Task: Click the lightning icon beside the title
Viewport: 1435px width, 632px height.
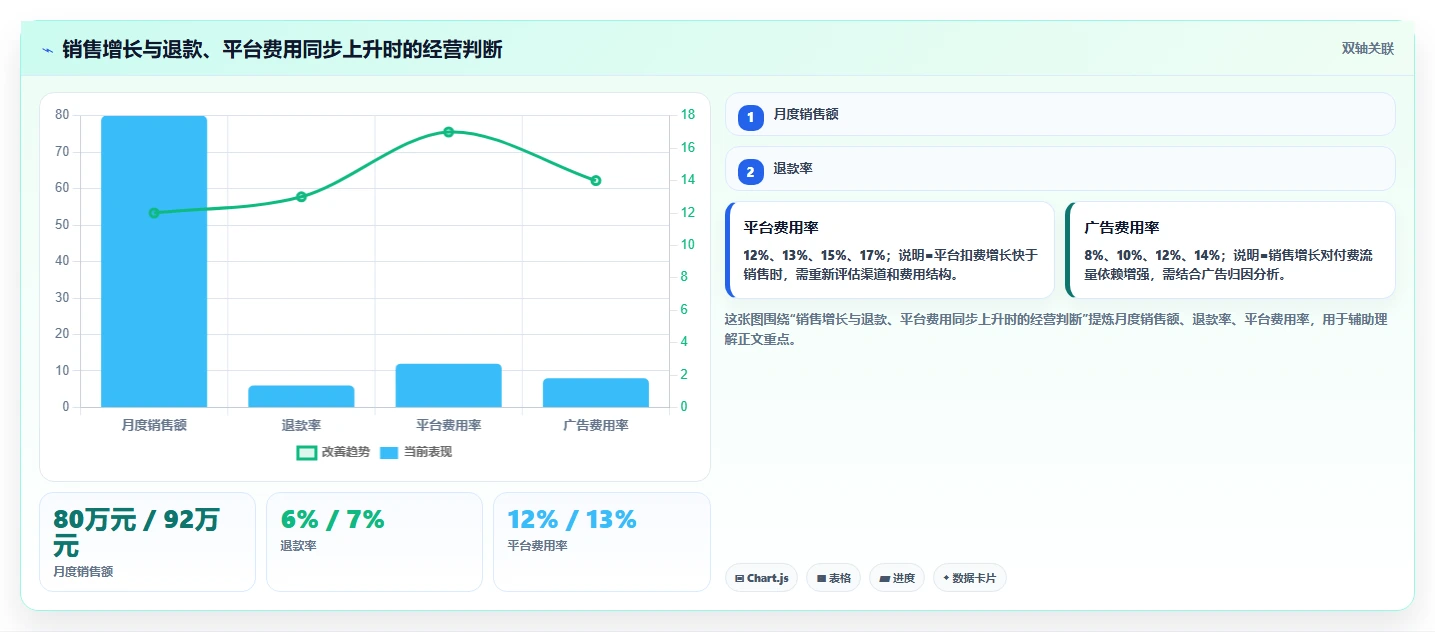Action: (47, 49)
